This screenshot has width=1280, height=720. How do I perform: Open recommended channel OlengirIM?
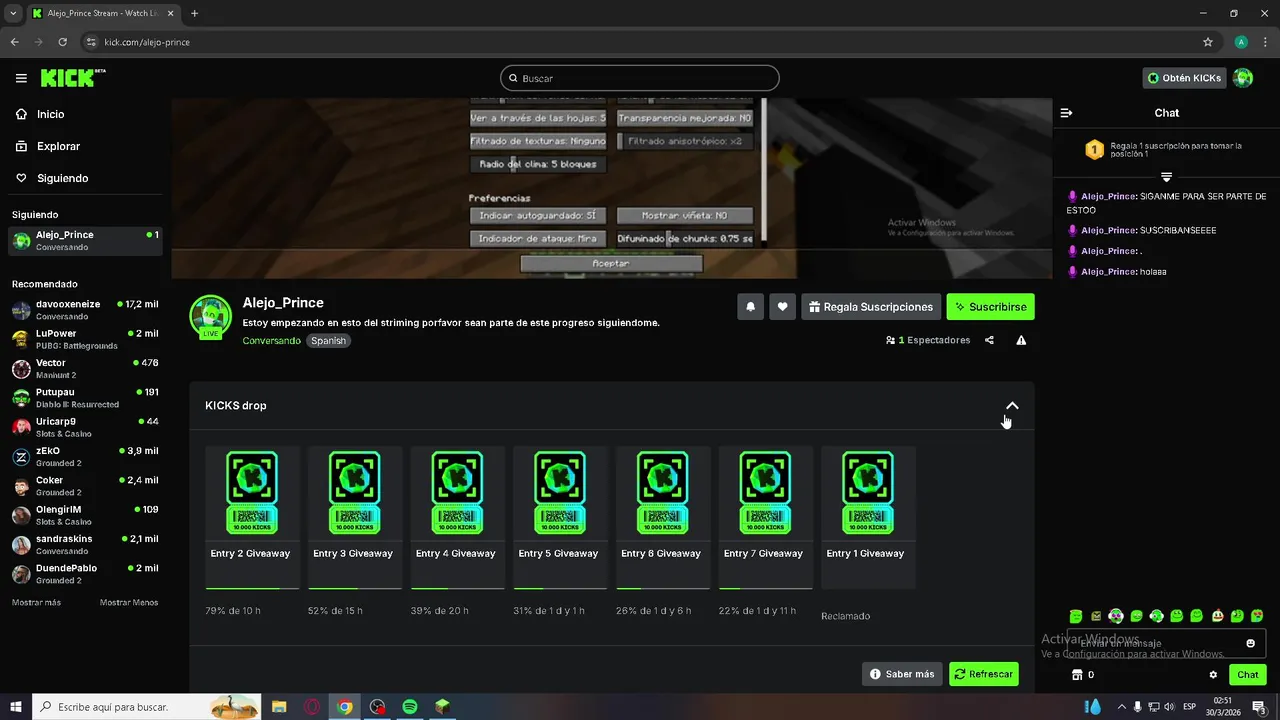coord(85,515)
